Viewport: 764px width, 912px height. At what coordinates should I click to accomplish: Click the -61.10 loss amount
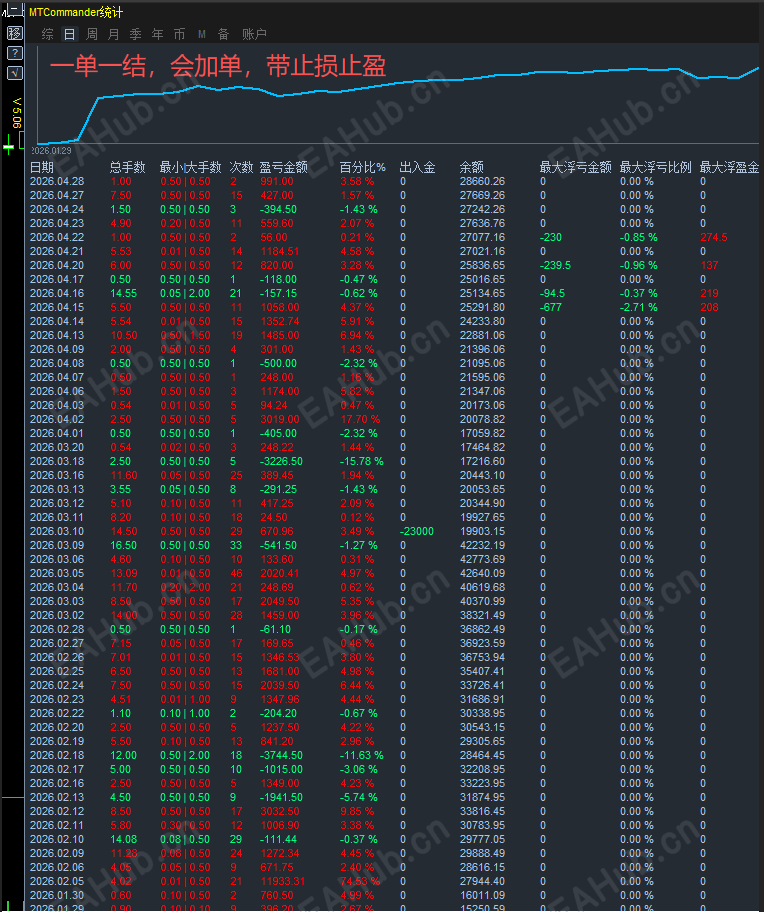click(276, 629)
